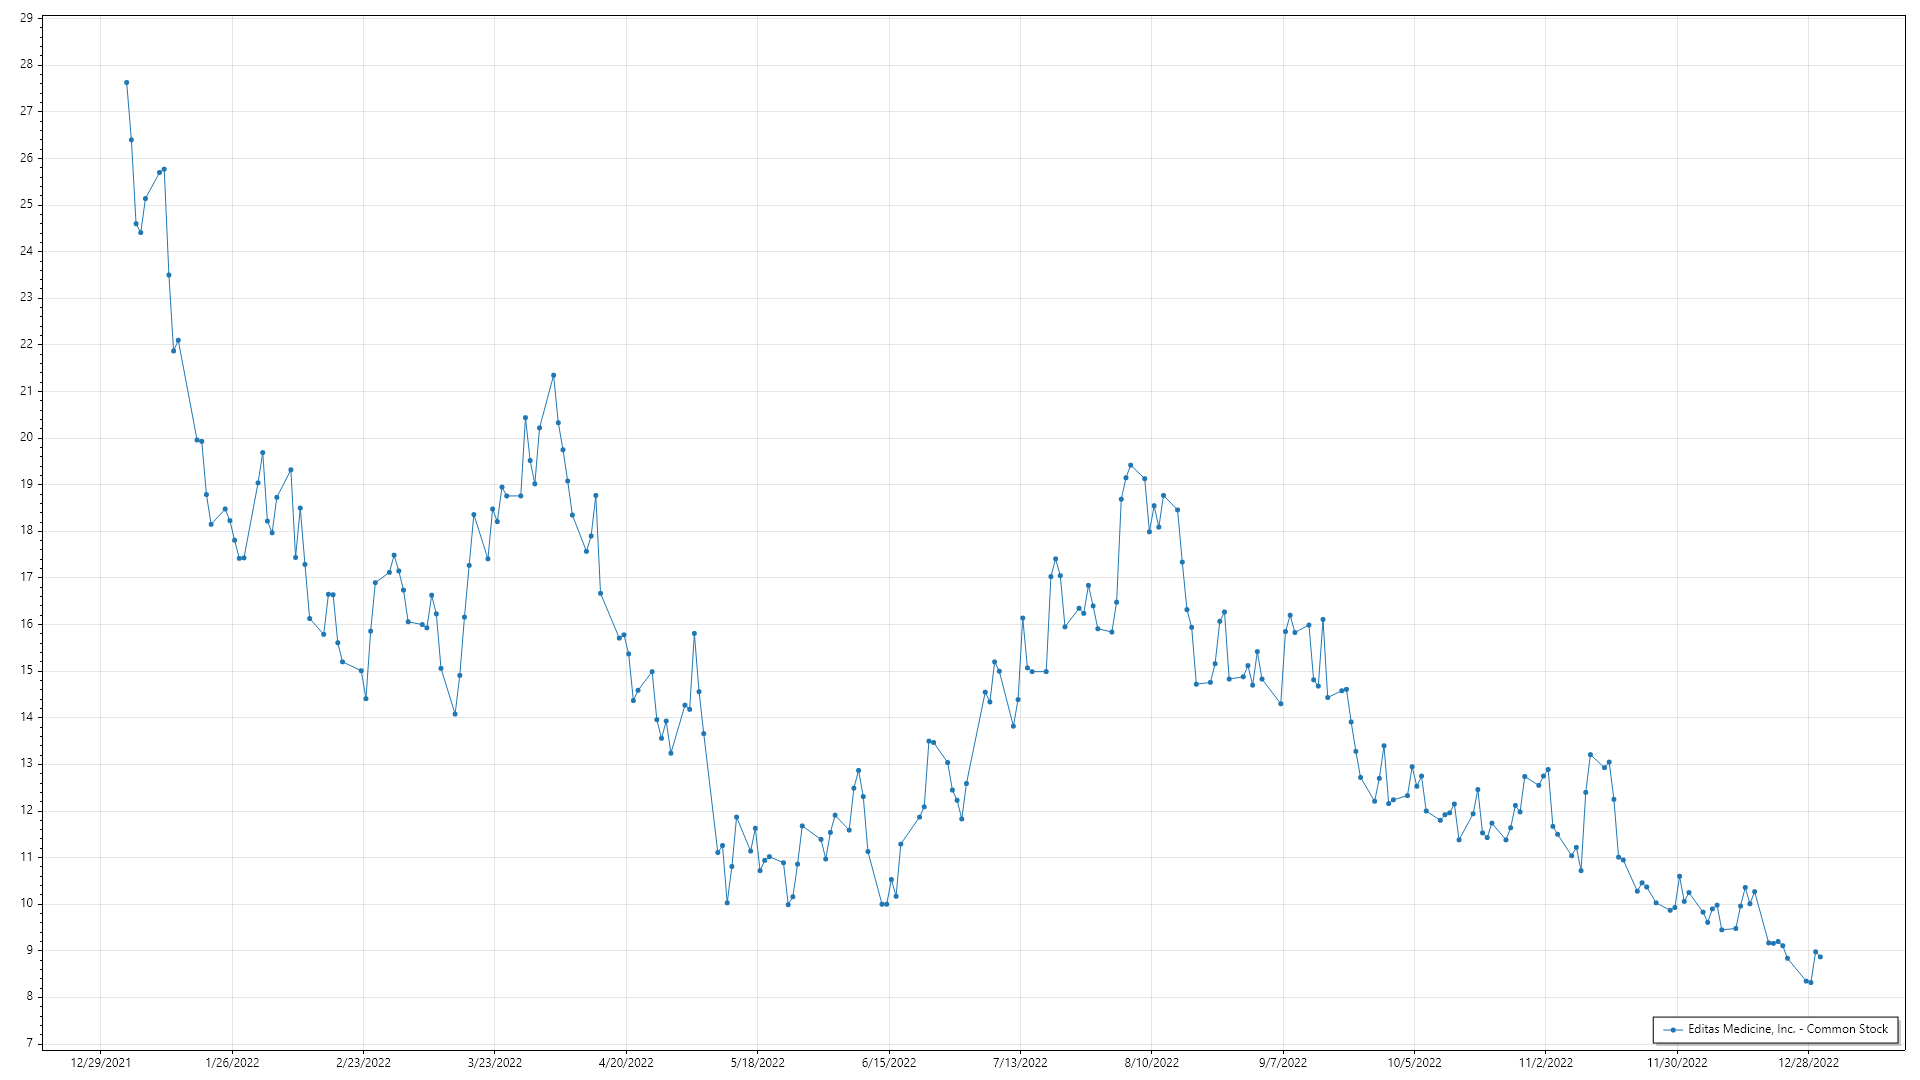This screenshot has width=1920, height=1080.
Task: Click the April peak data point near 21.3
Action: [553, 376]
